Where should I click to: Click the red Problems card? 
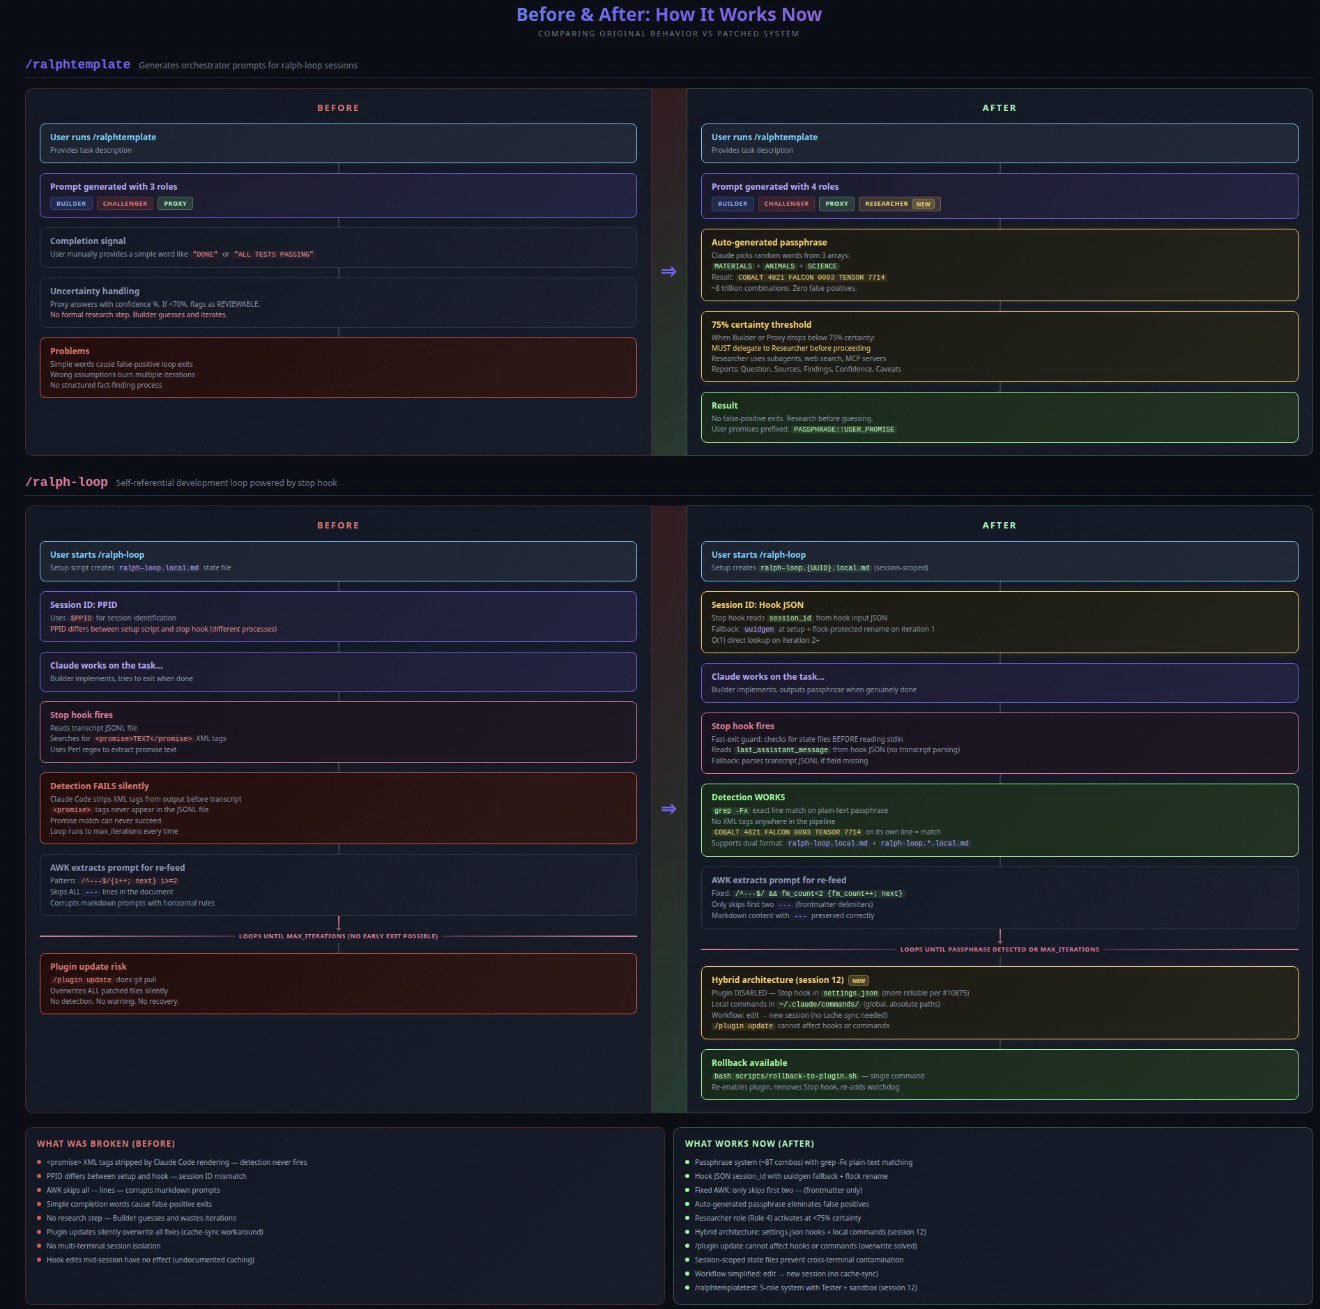pos(338,367)
